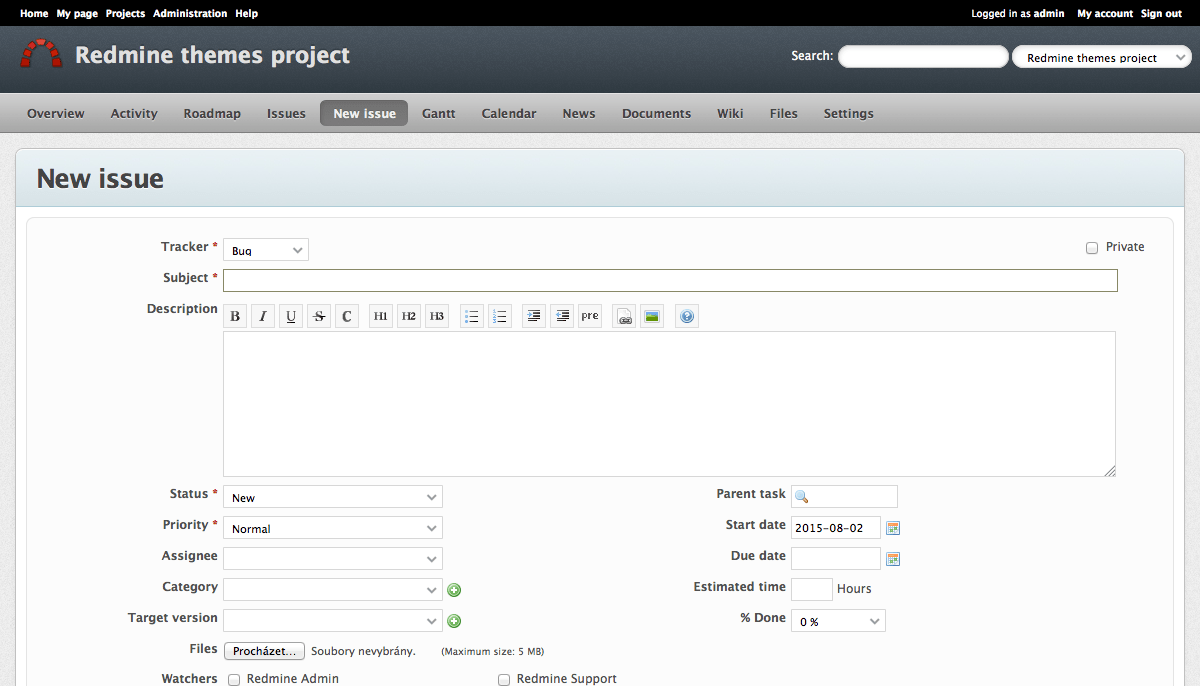
Task: Add a new target version with plus icon
Action: 454,621
